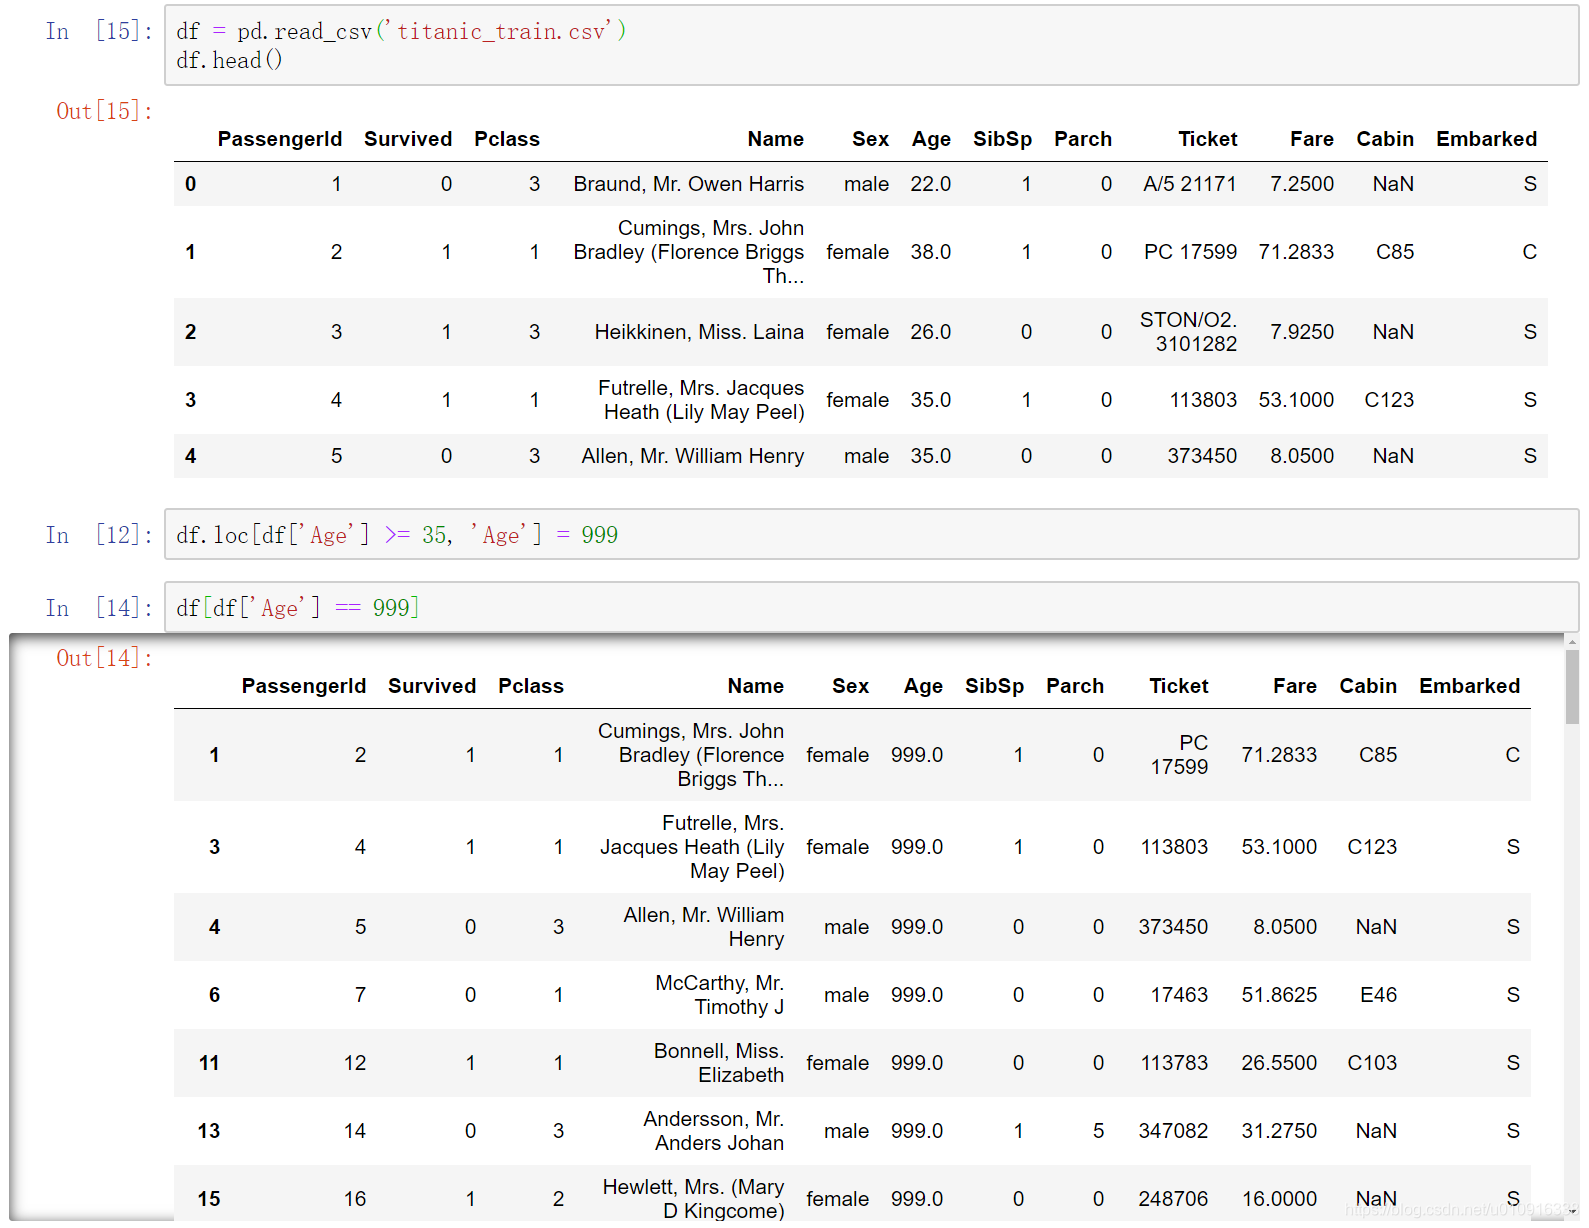Viewport: 1589px width, 1228px height.
Task: Click age value 22.0 in first table
Action: coord(931,184)
